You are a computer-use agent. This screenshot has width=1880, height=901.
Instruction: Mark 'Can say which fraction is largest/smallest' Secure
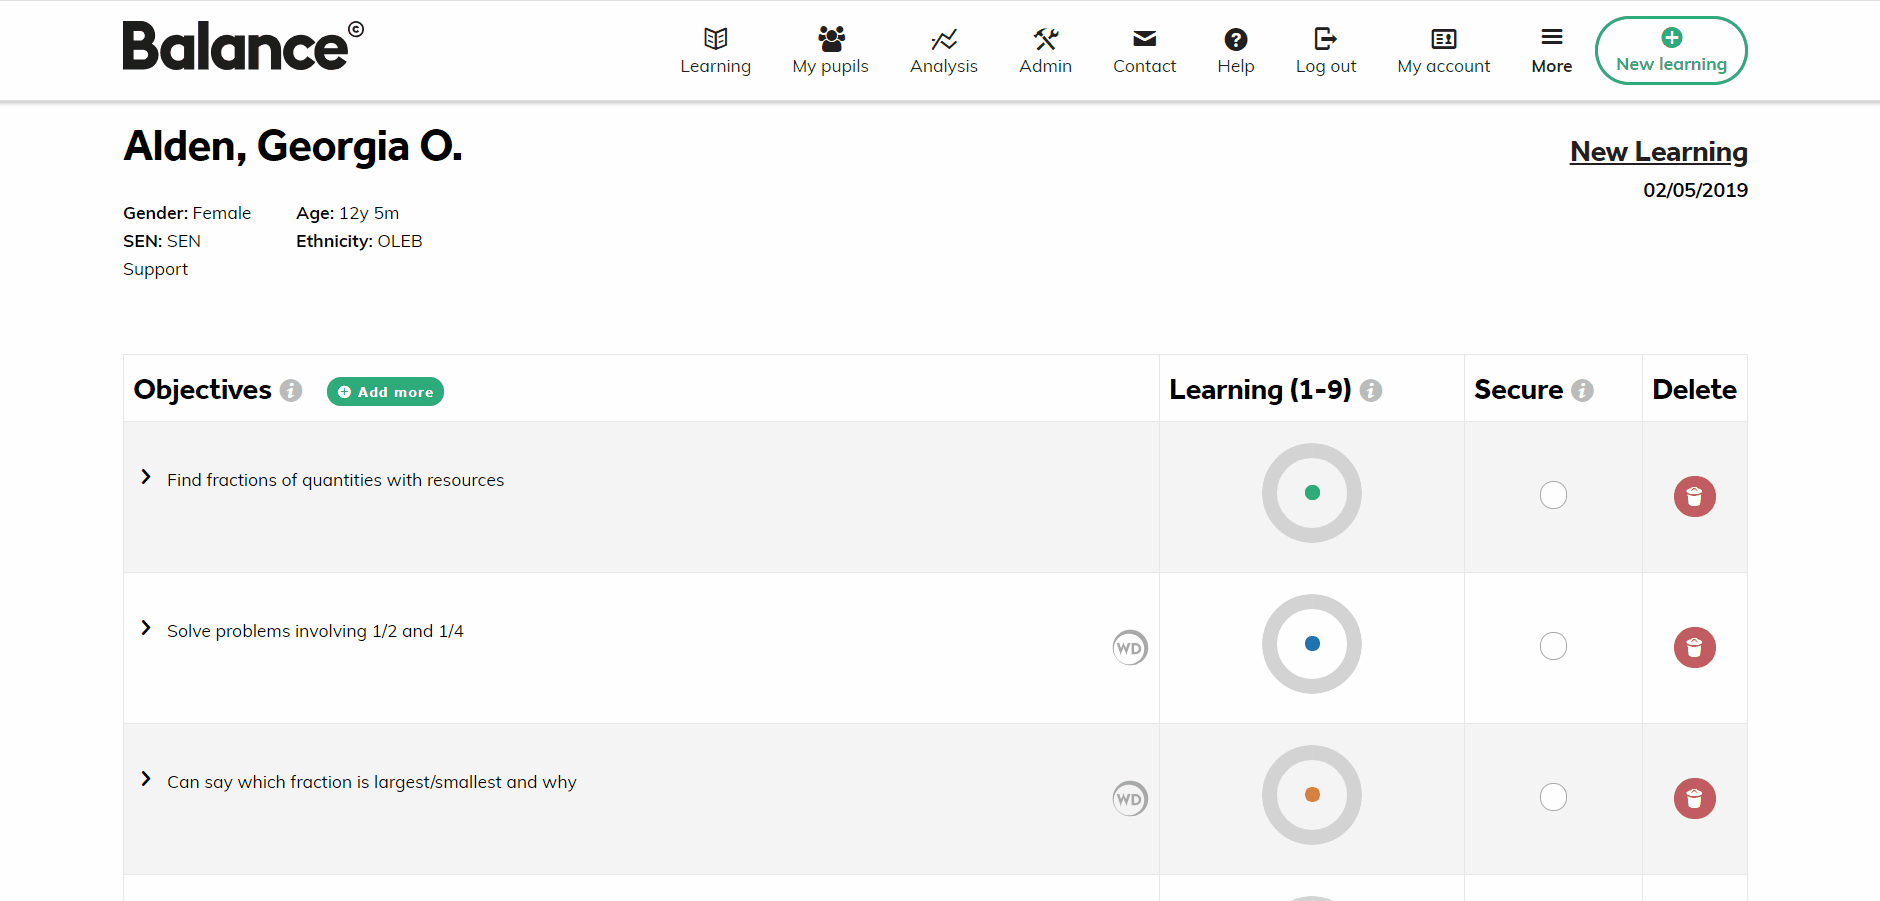(1553, 797)
